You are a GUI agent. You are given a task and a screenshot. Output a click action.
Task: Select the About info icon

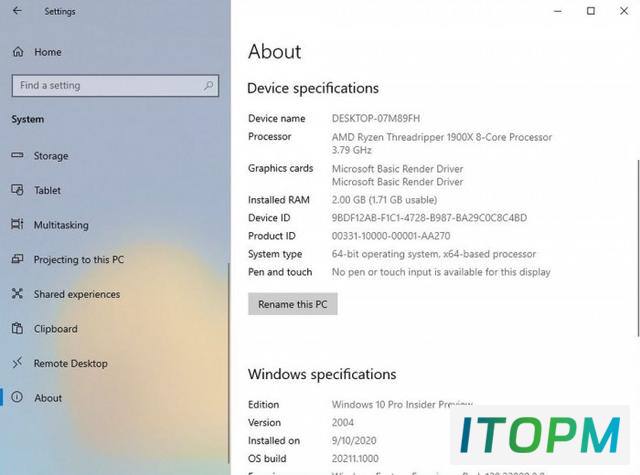coord(17,397)
